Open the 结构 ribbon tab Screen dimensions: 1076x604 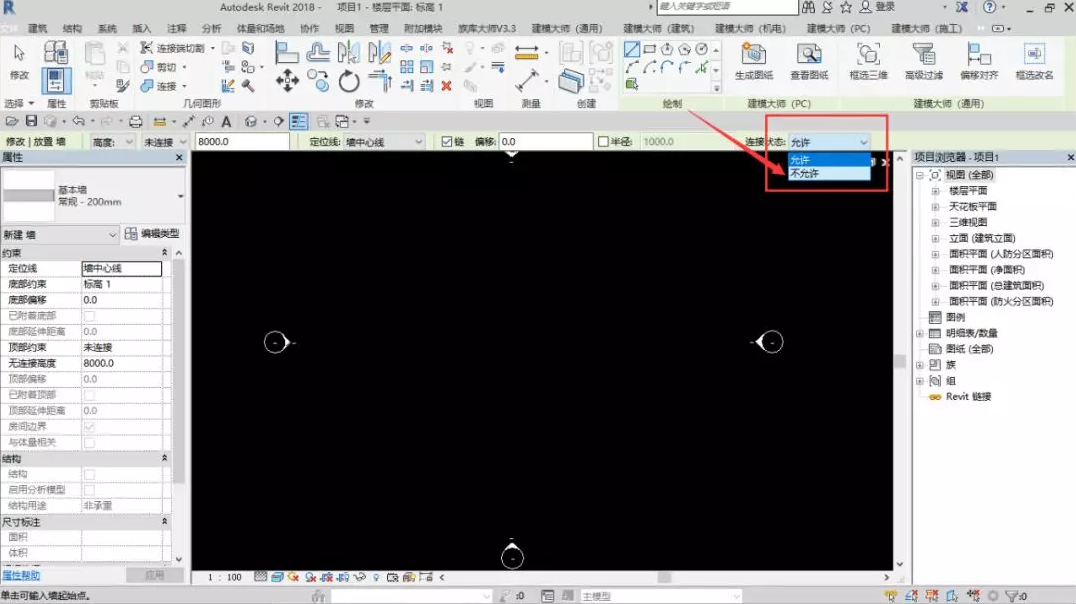point(72,28)
